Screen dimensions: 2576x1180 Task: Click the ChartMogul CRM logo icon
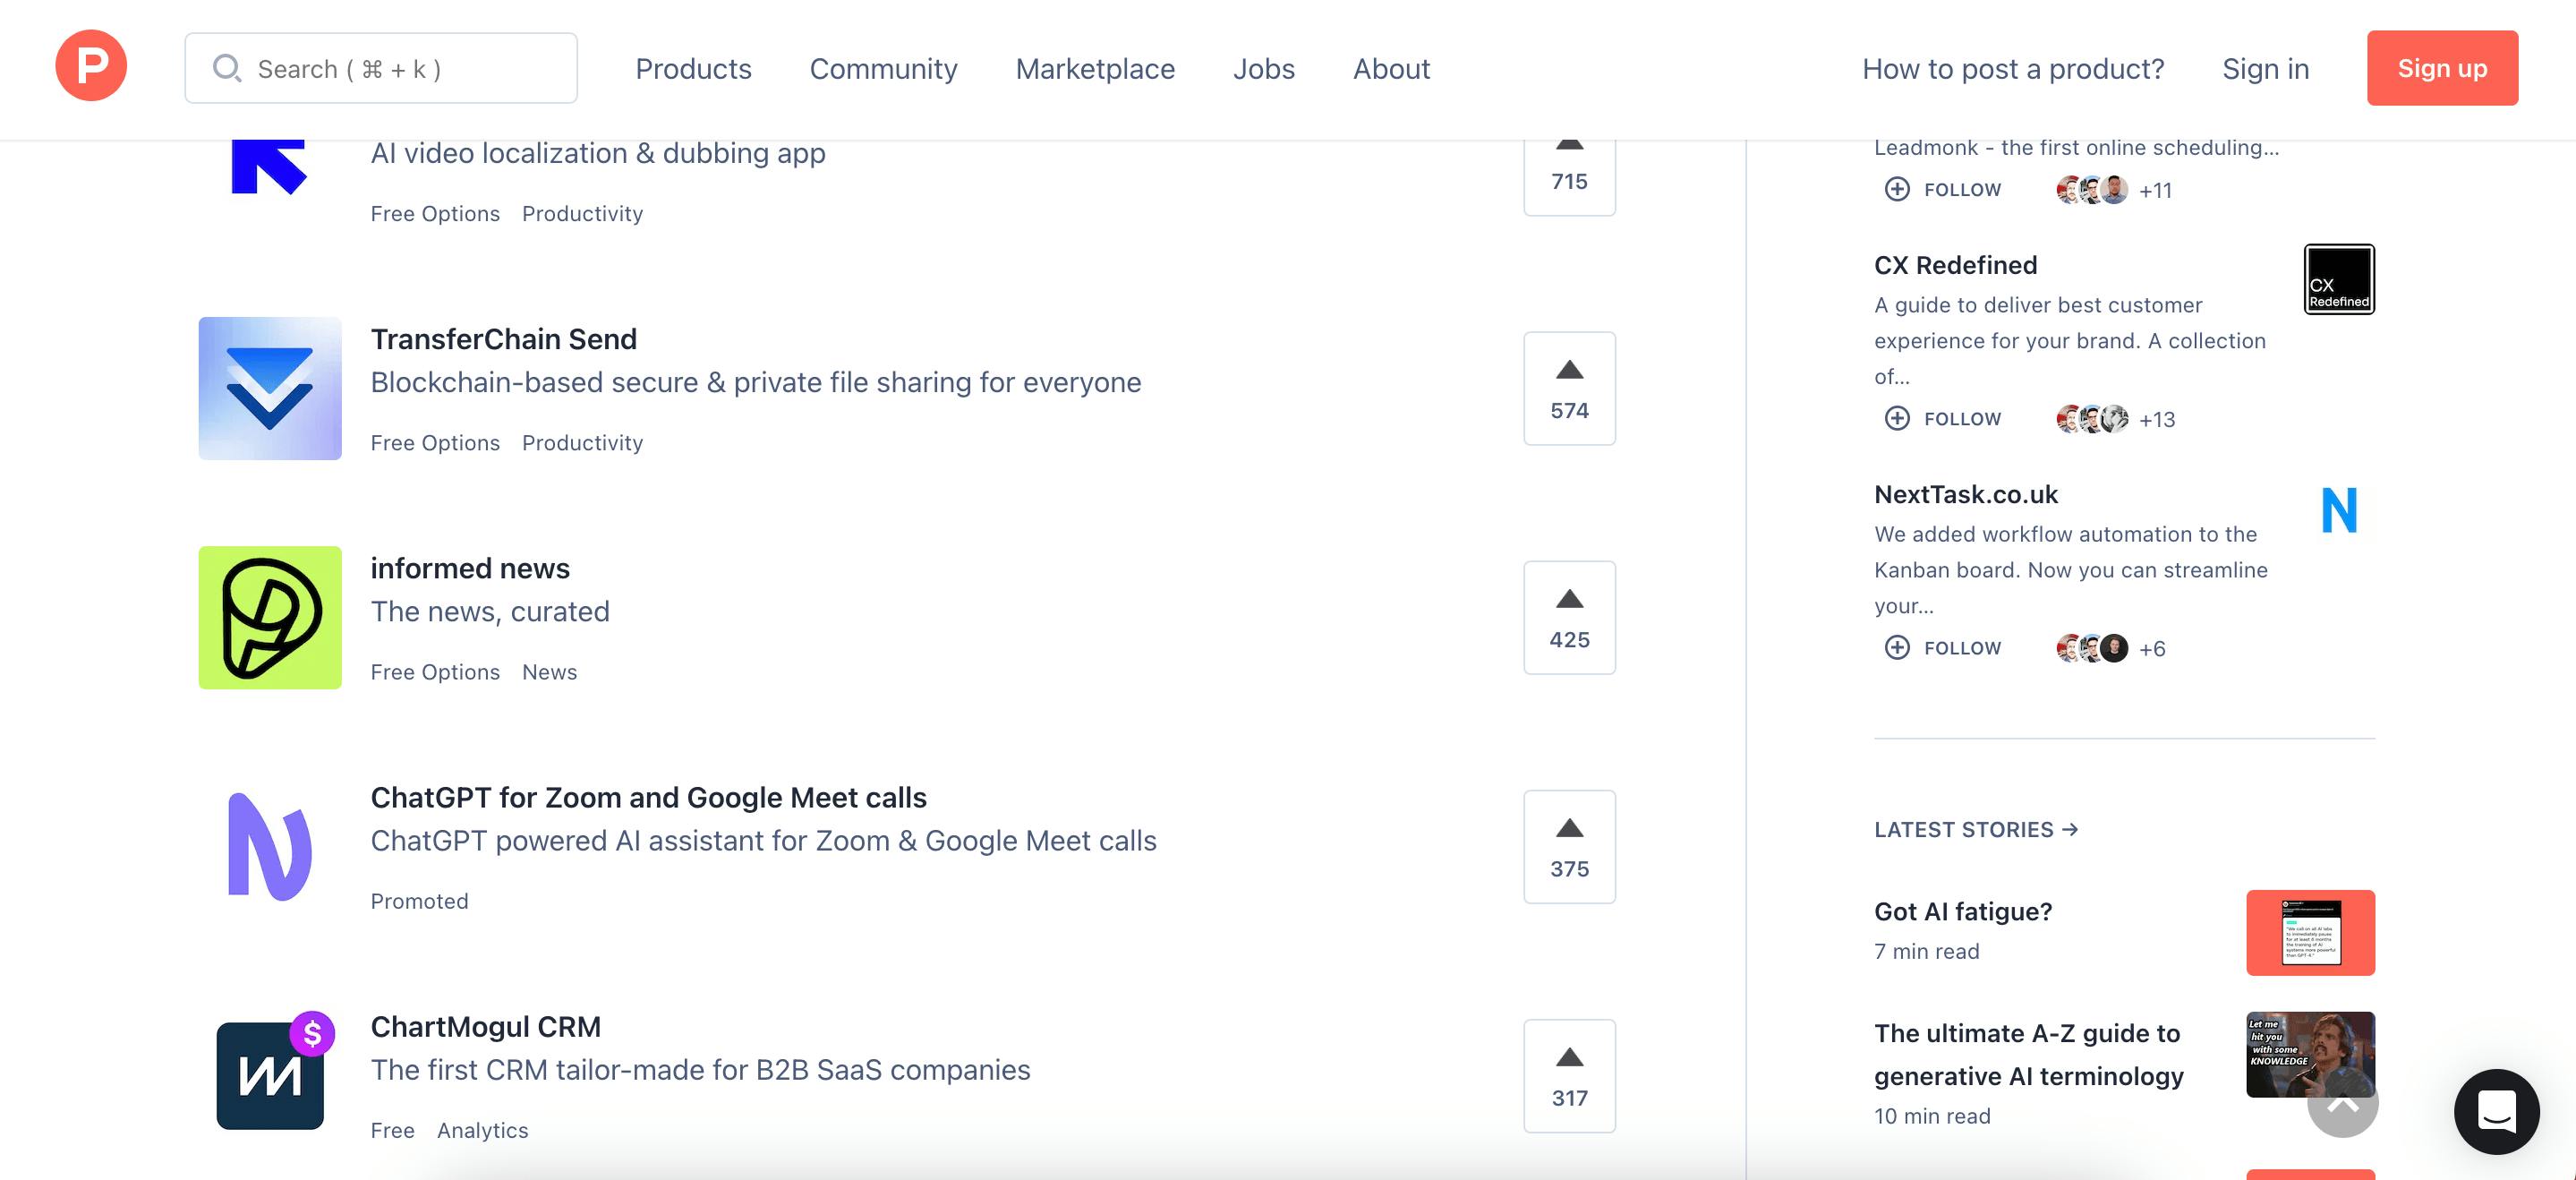tap(270, 1075)
